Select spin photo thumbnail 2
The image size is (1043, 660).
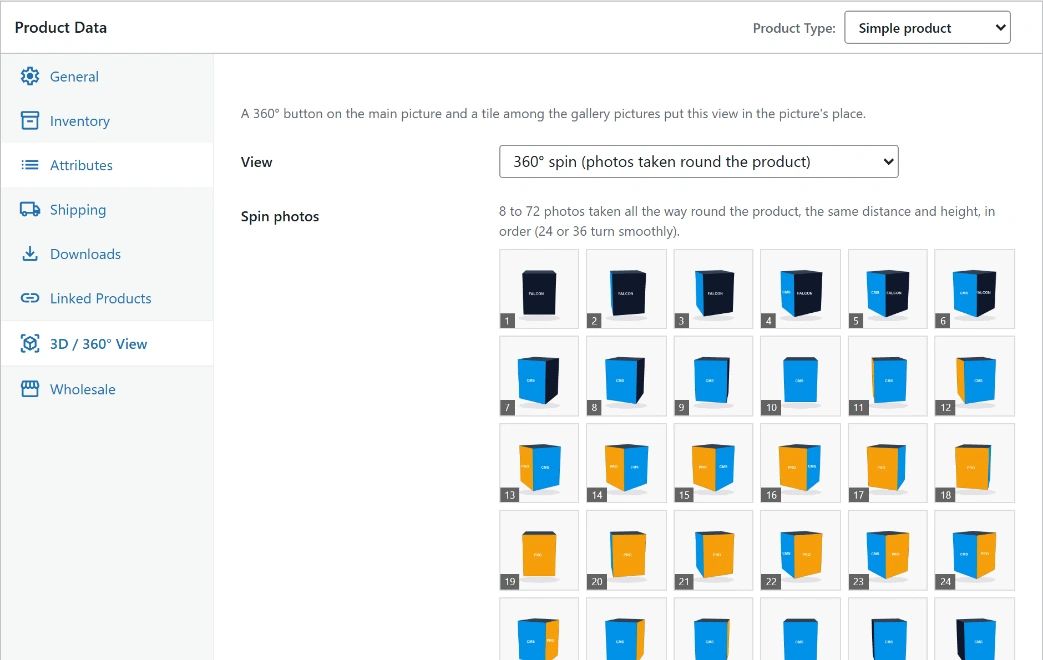[626, 289]
